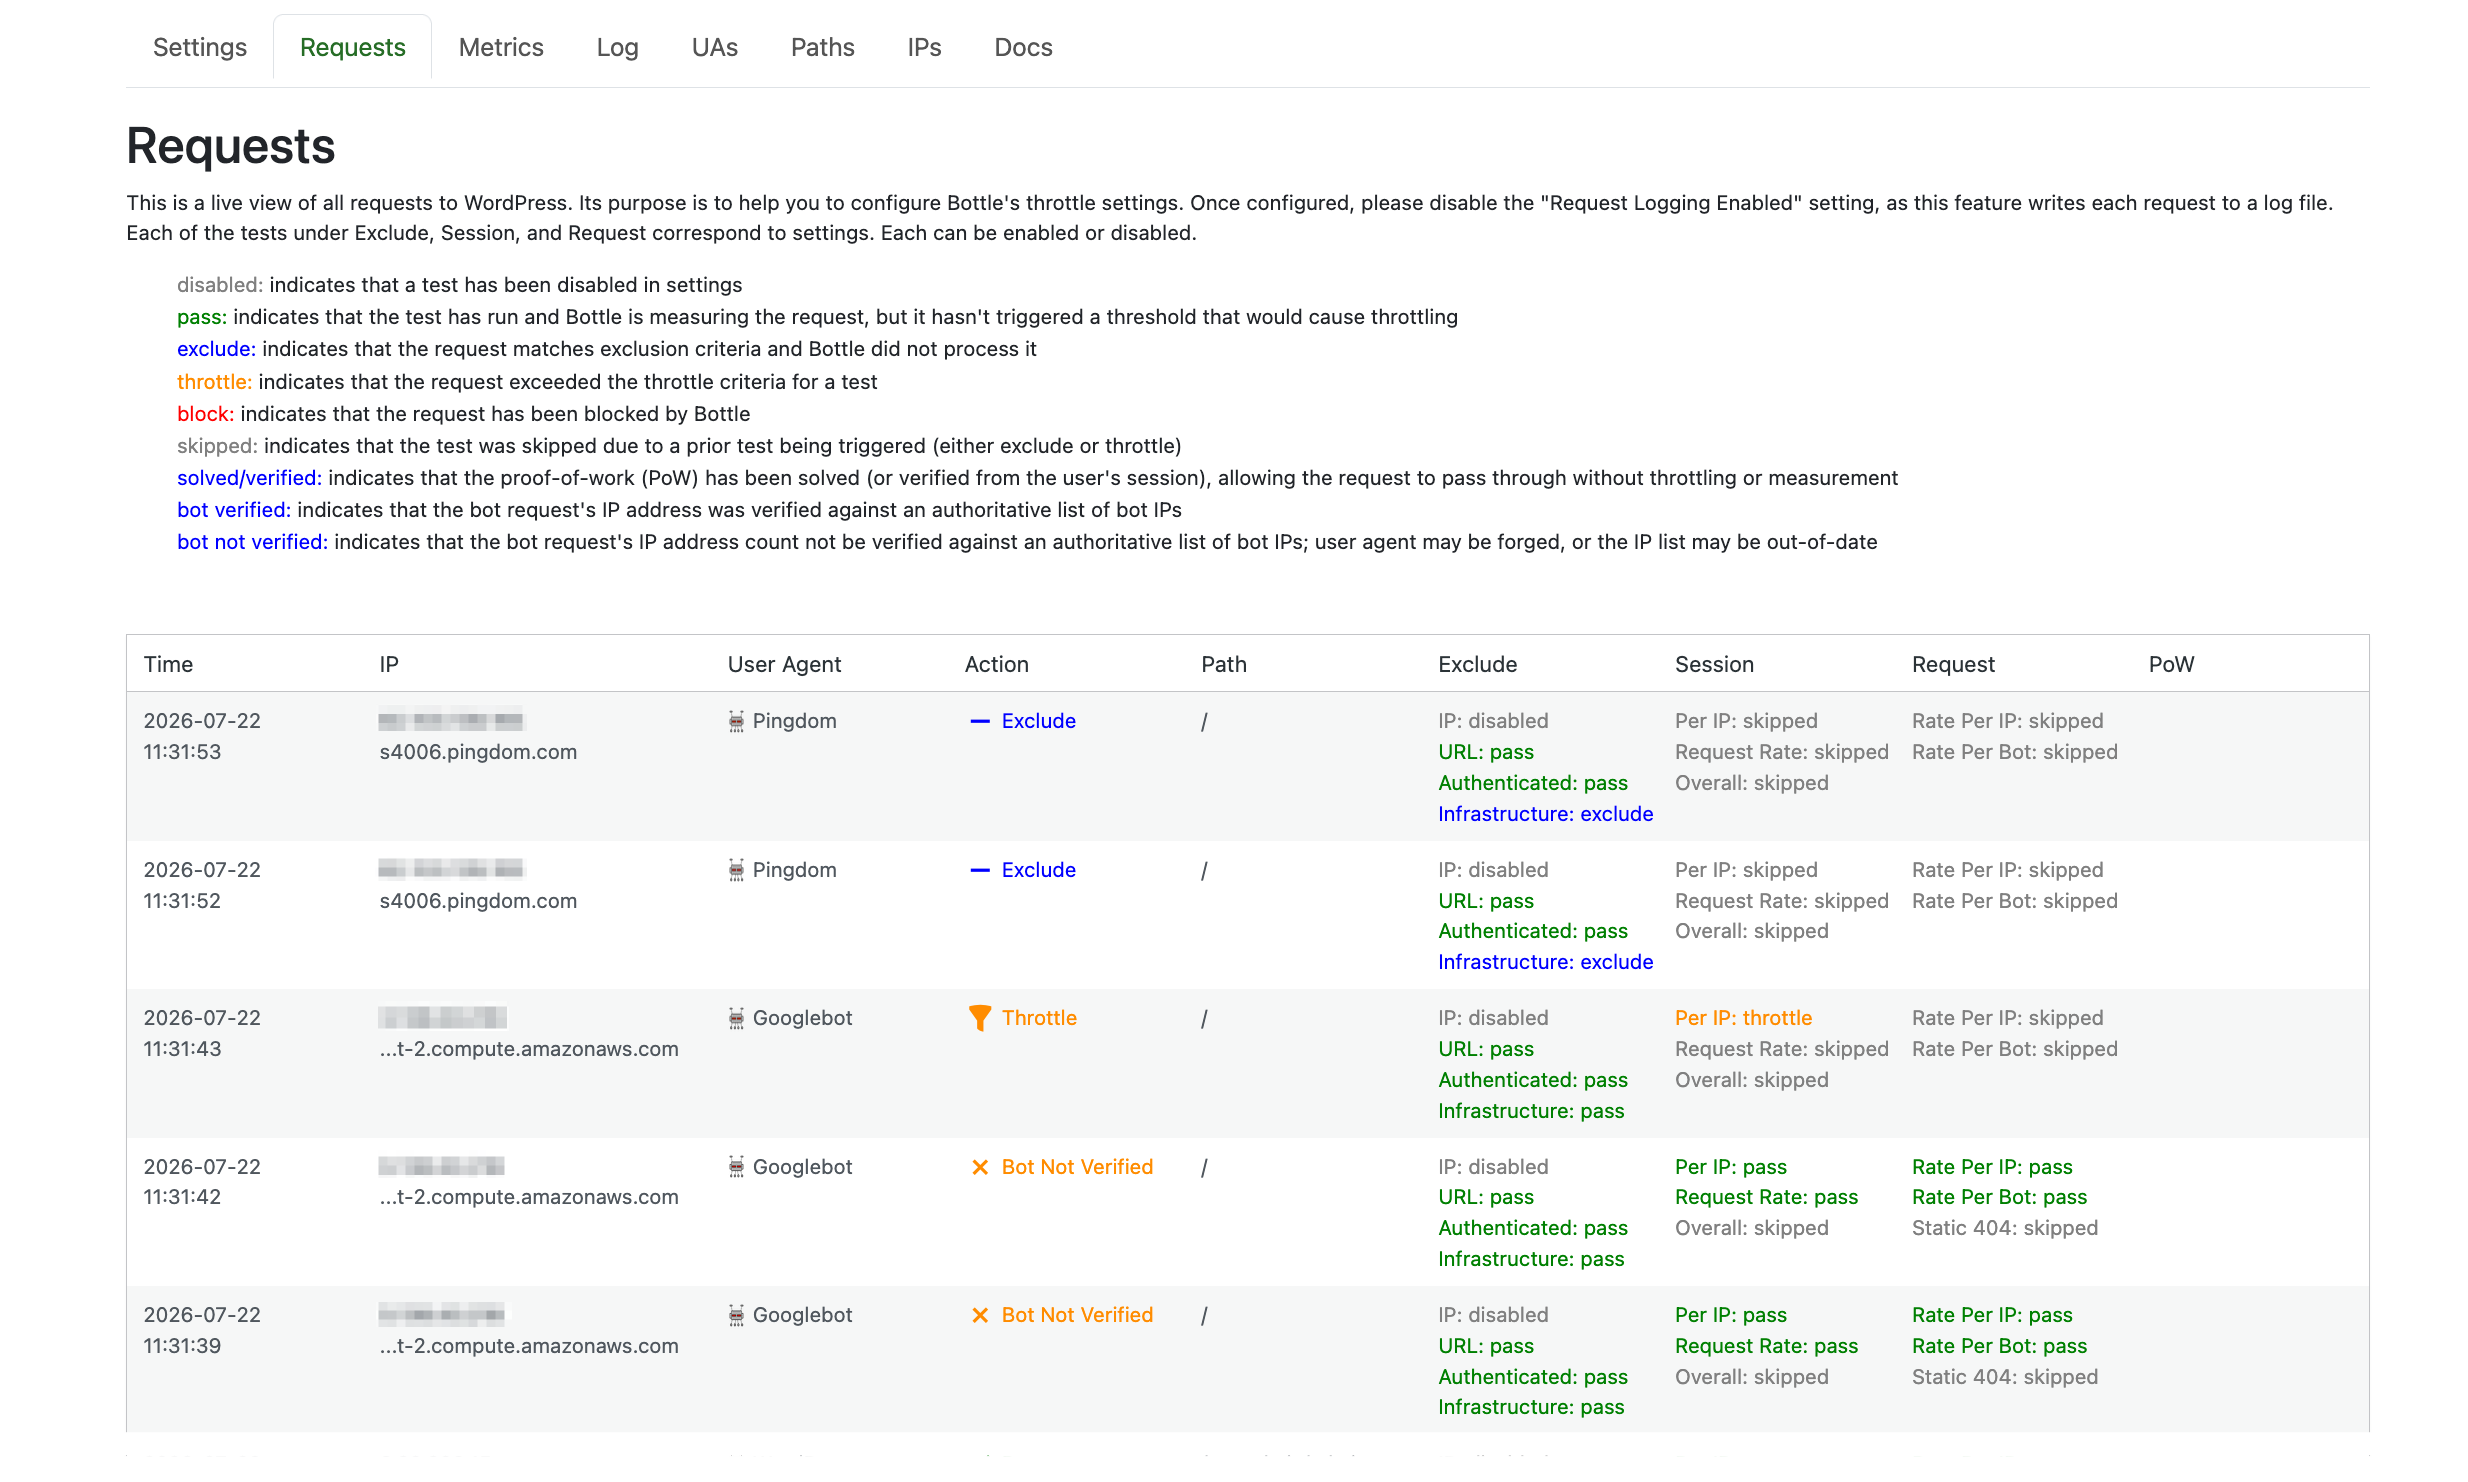
Task: Click the bot icon beside Pingdom at 11:31:52
Action: (736, 870)
